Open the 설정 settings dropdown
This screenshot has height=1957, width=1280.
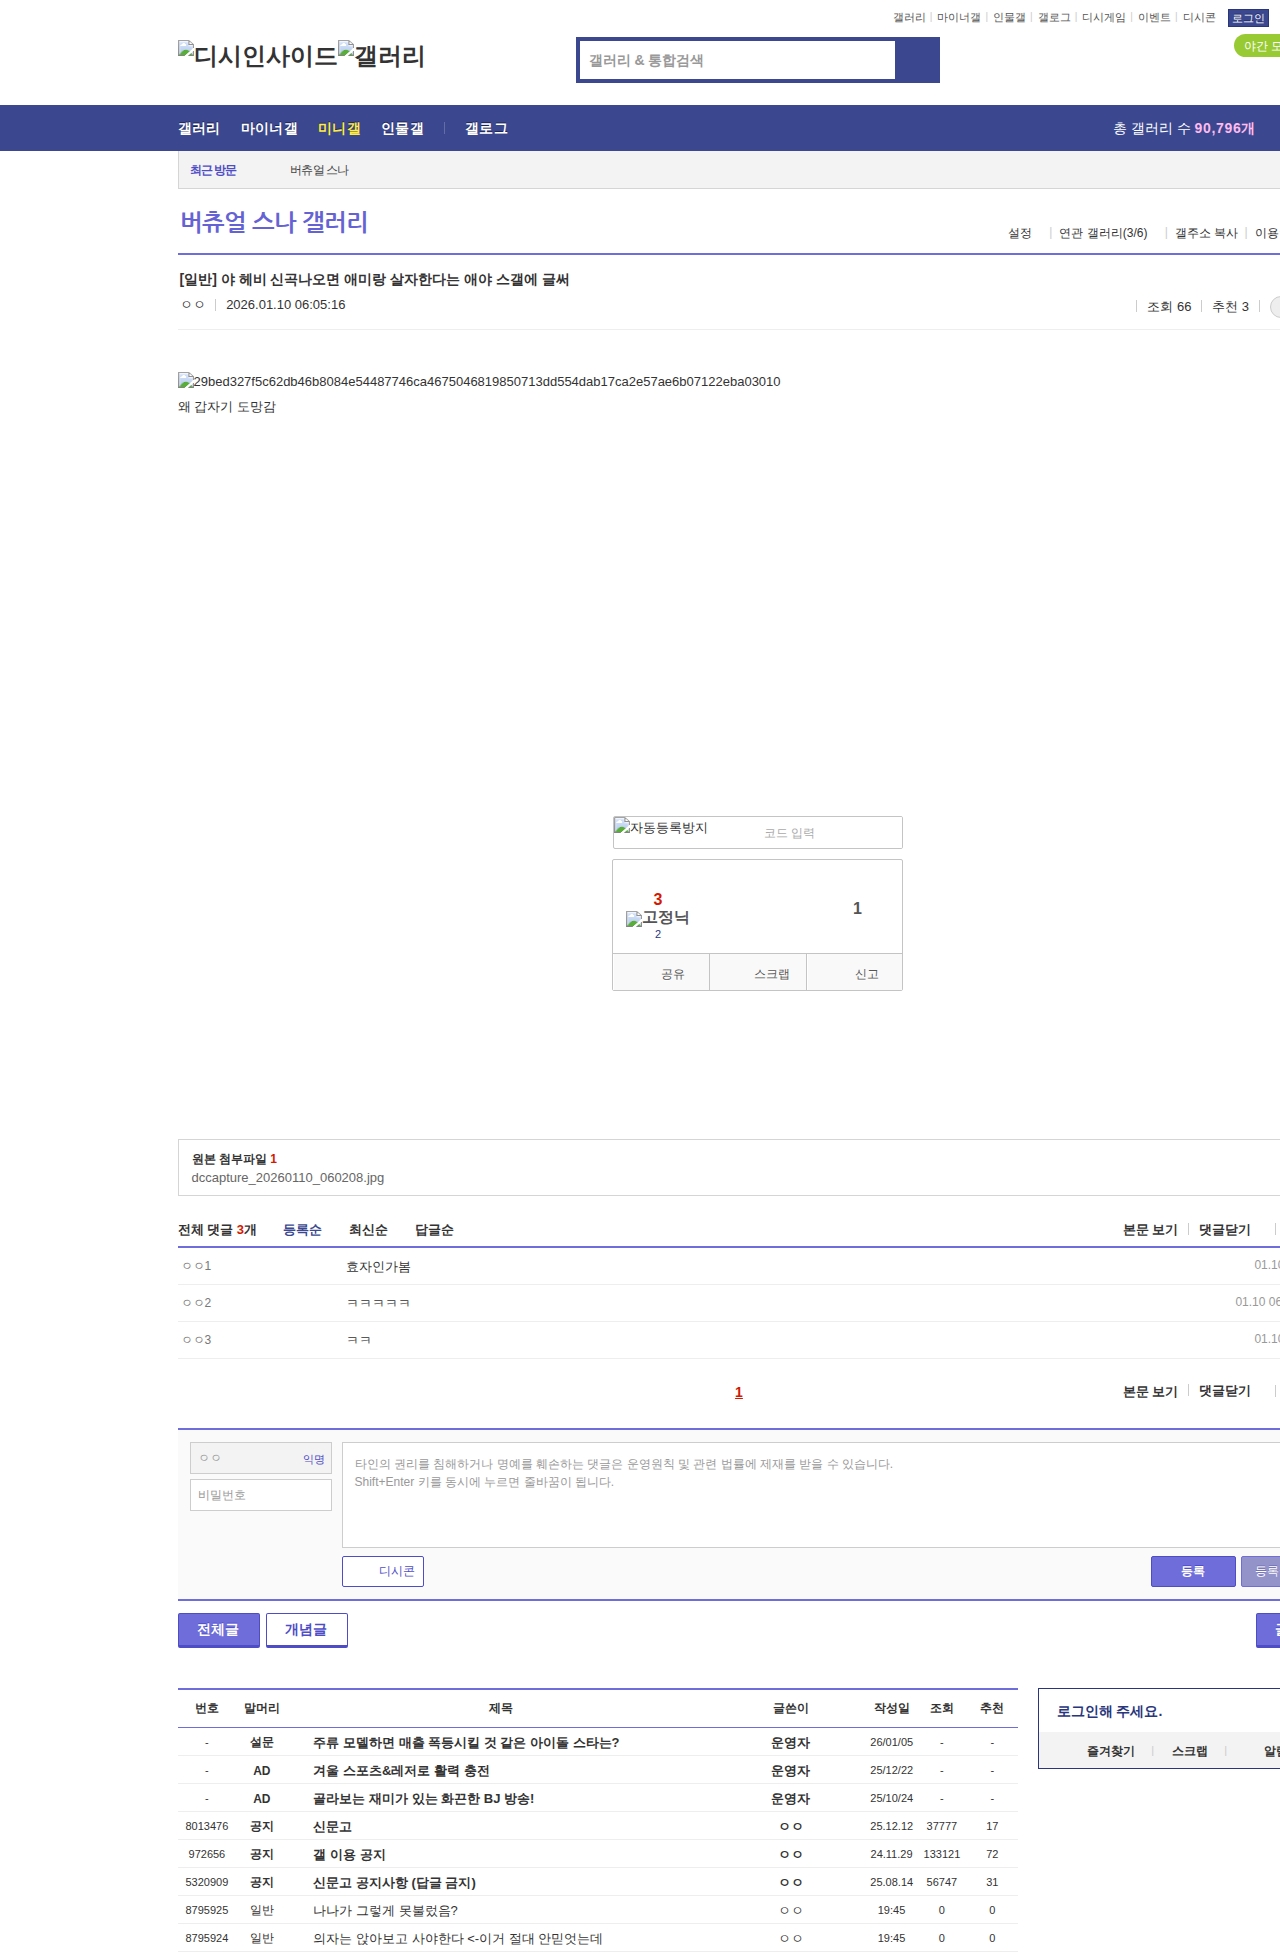coord(1020,233)
